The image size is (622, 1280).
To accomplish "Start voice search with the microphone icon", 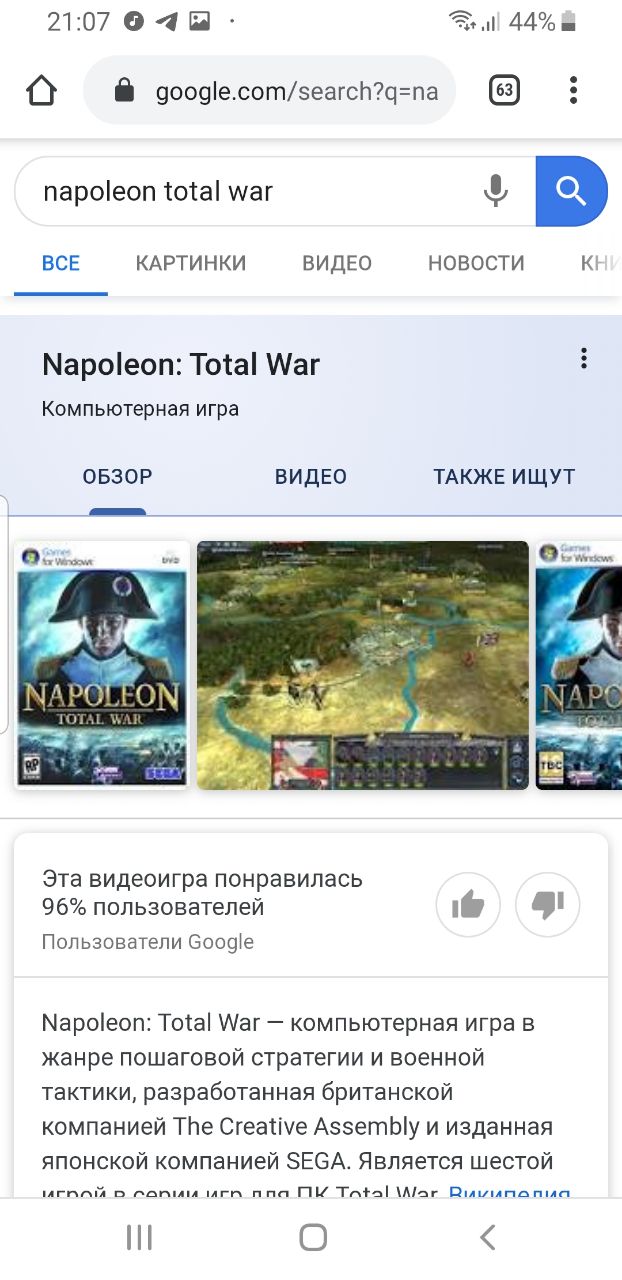I will pos(495,191).
